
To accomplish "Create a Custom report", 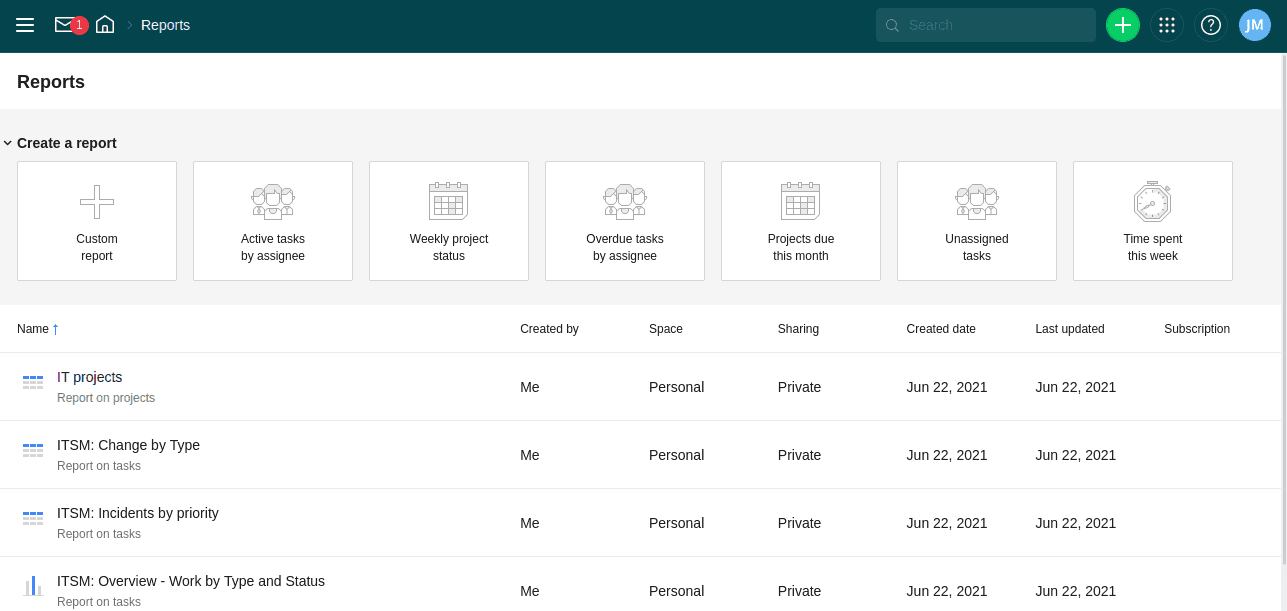I will 97,221.
